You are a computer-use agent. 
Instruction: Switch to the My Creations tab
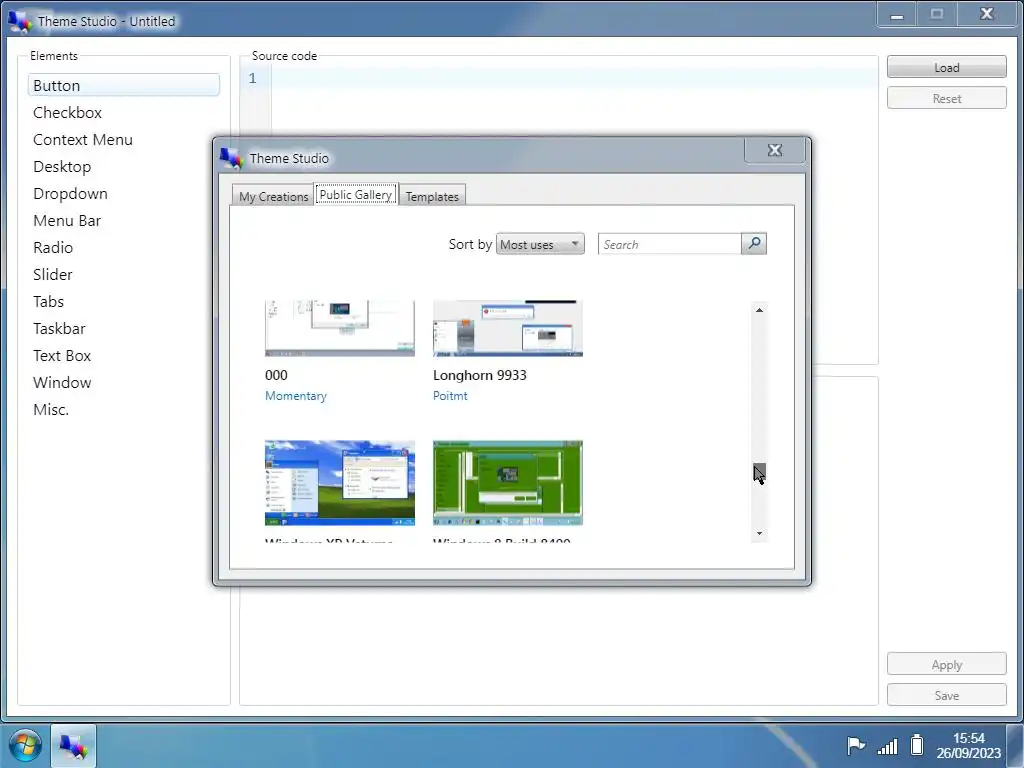(x=273, y=196)
